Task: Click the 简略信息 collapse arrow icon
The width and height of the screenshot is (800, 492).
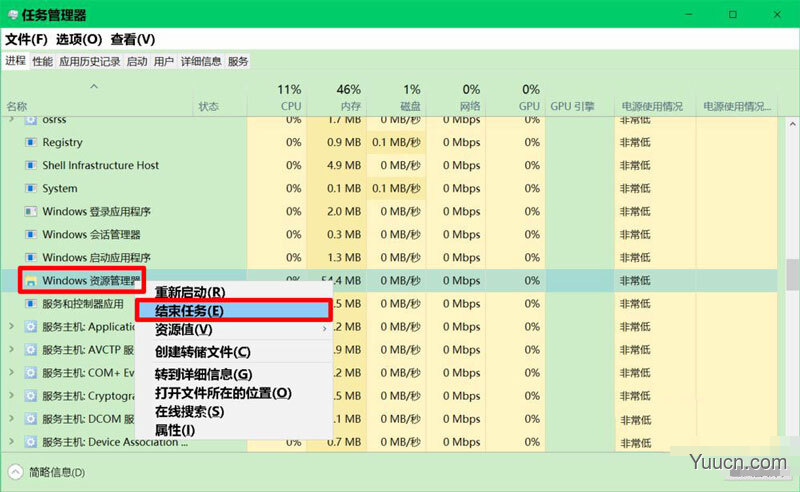Action: click(x=15, y=472)
